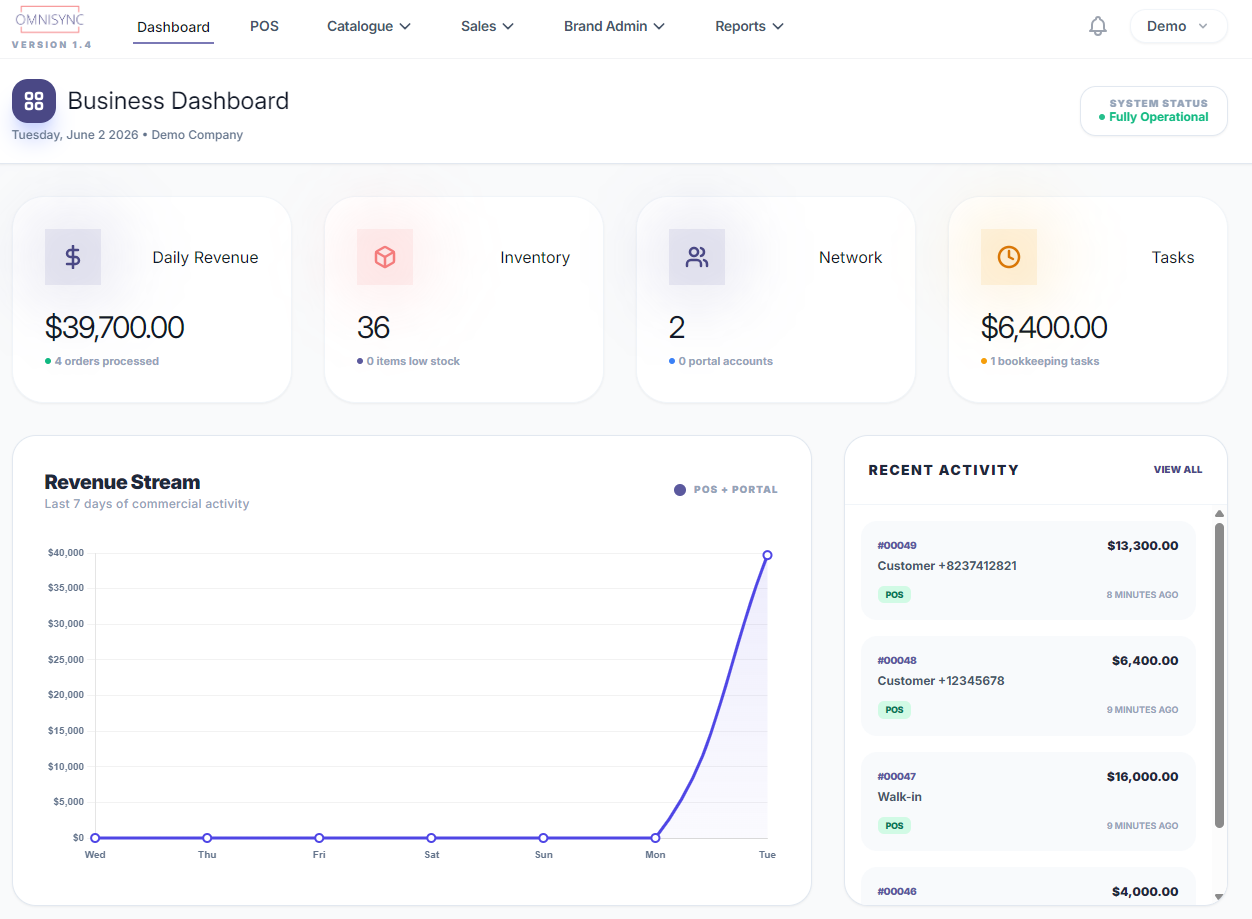
Task: Click the System Status Fully Operational badge
Action: [x=1154, y=111]
